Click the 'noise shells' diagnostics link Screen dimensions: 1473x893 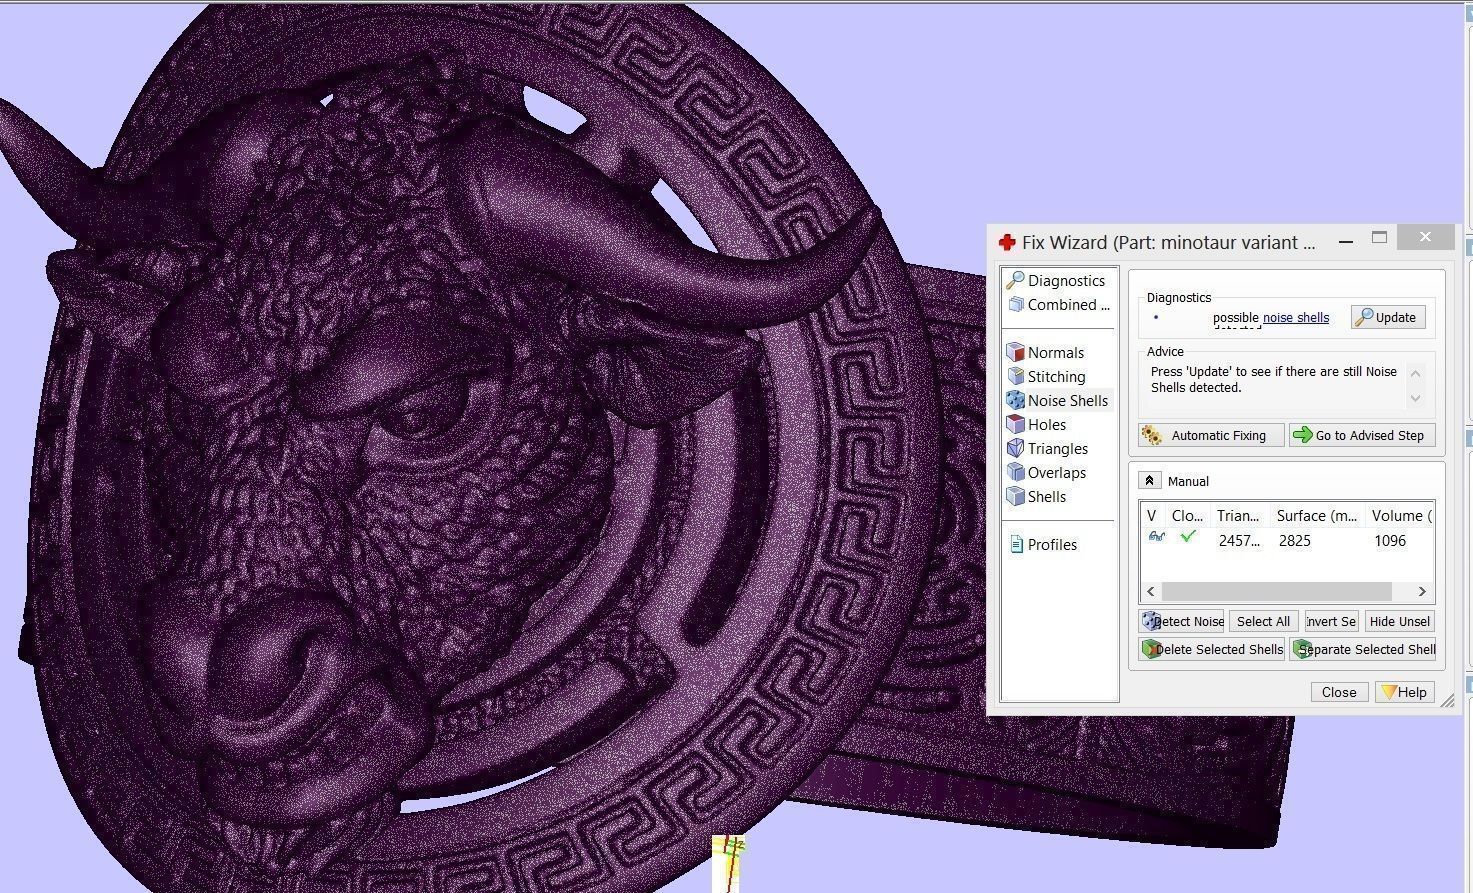click(x=1296, y=318)
